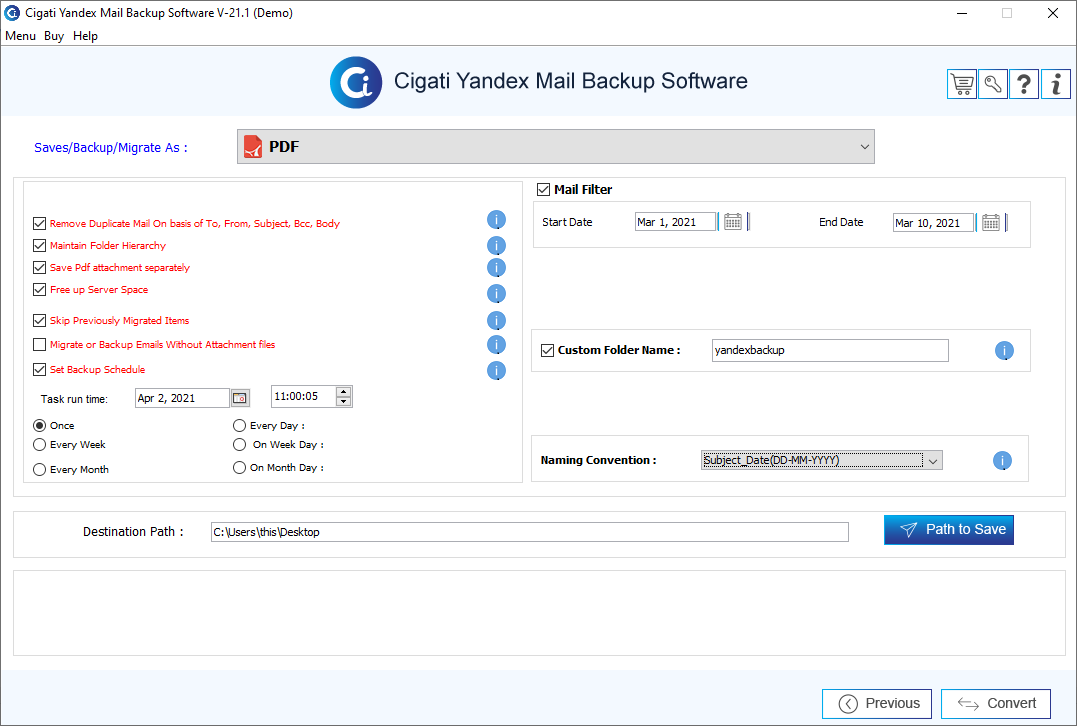
Task: Open Start Date calendar picker
Action: 733,222
